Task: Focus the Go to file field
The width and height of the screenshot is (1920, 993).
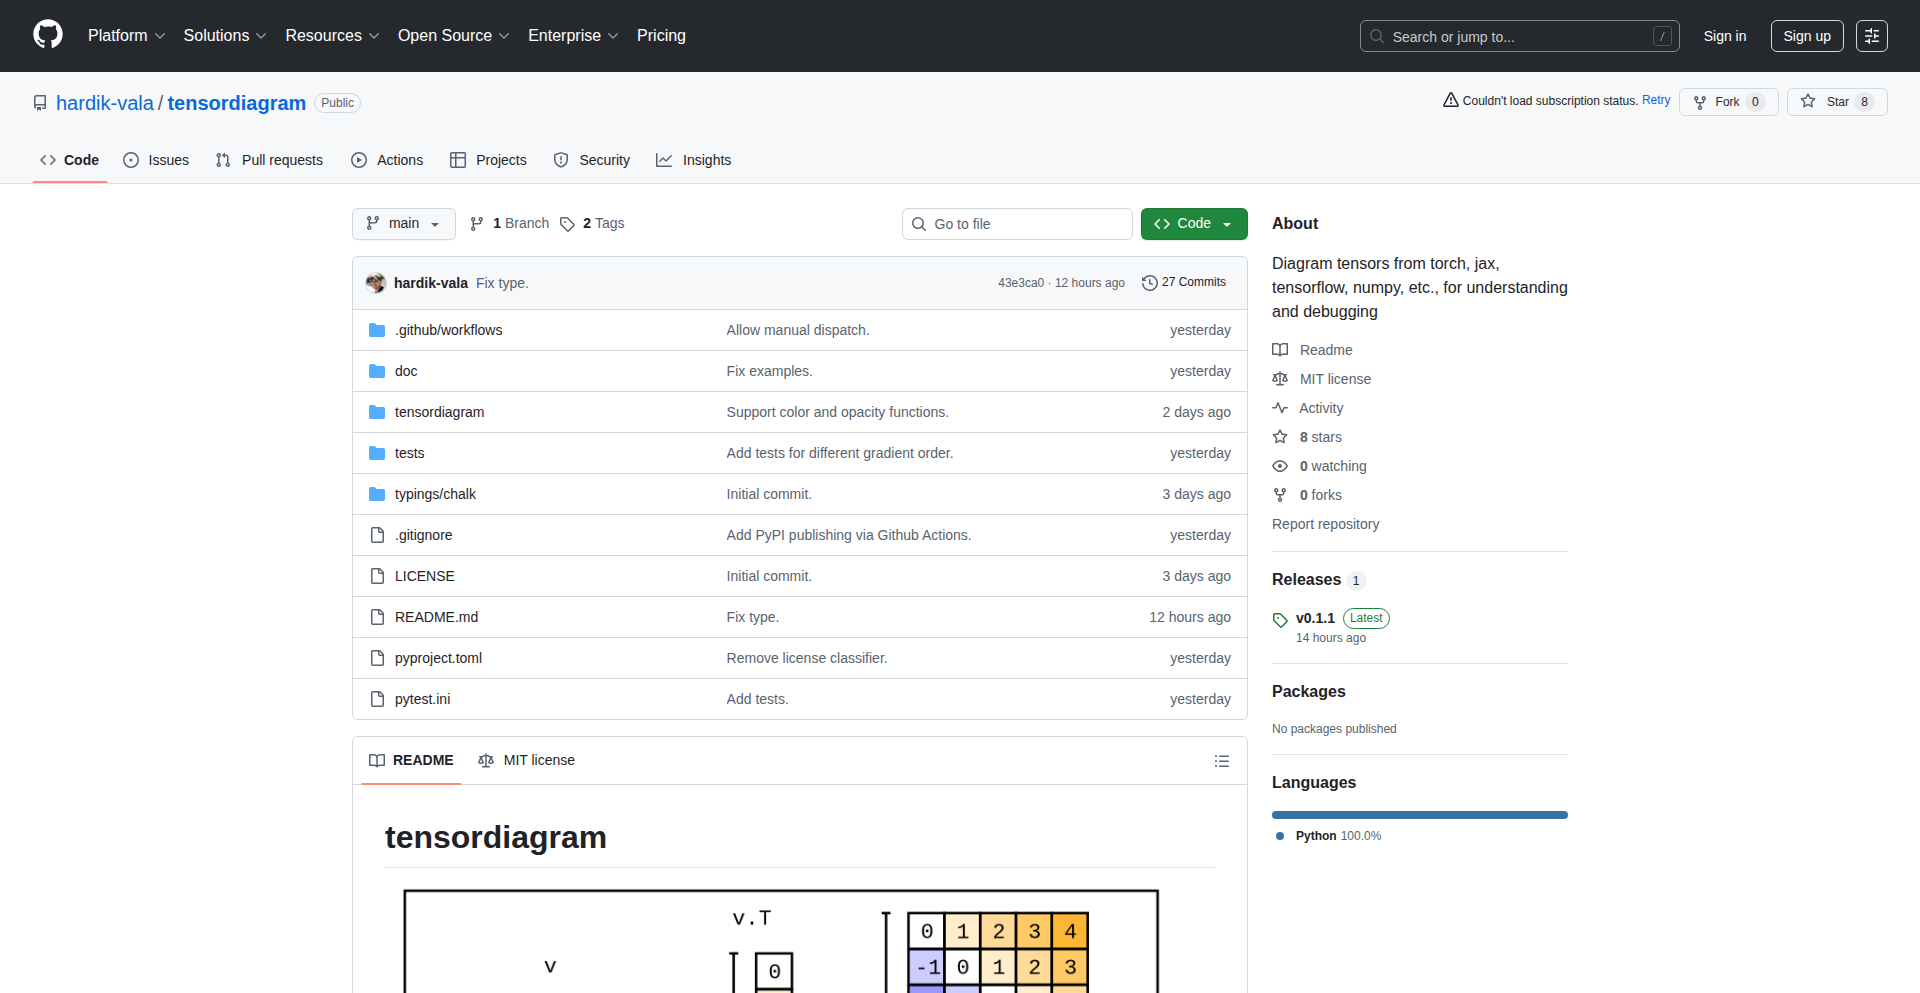Action: click(1017, 224)
